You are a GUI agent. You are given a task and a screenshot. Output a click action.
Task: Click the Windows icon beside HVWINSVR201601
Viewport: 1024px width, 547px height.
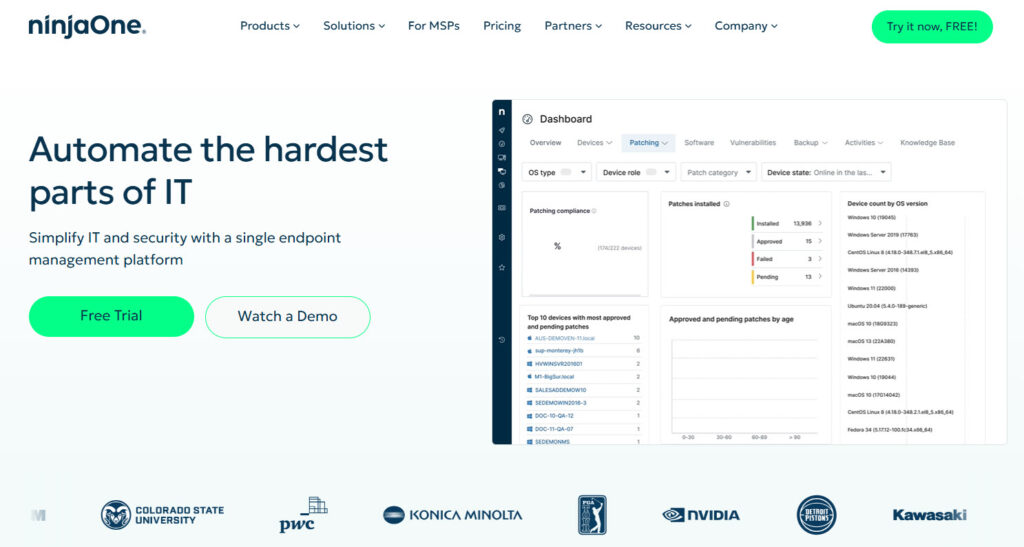[529, 364]
